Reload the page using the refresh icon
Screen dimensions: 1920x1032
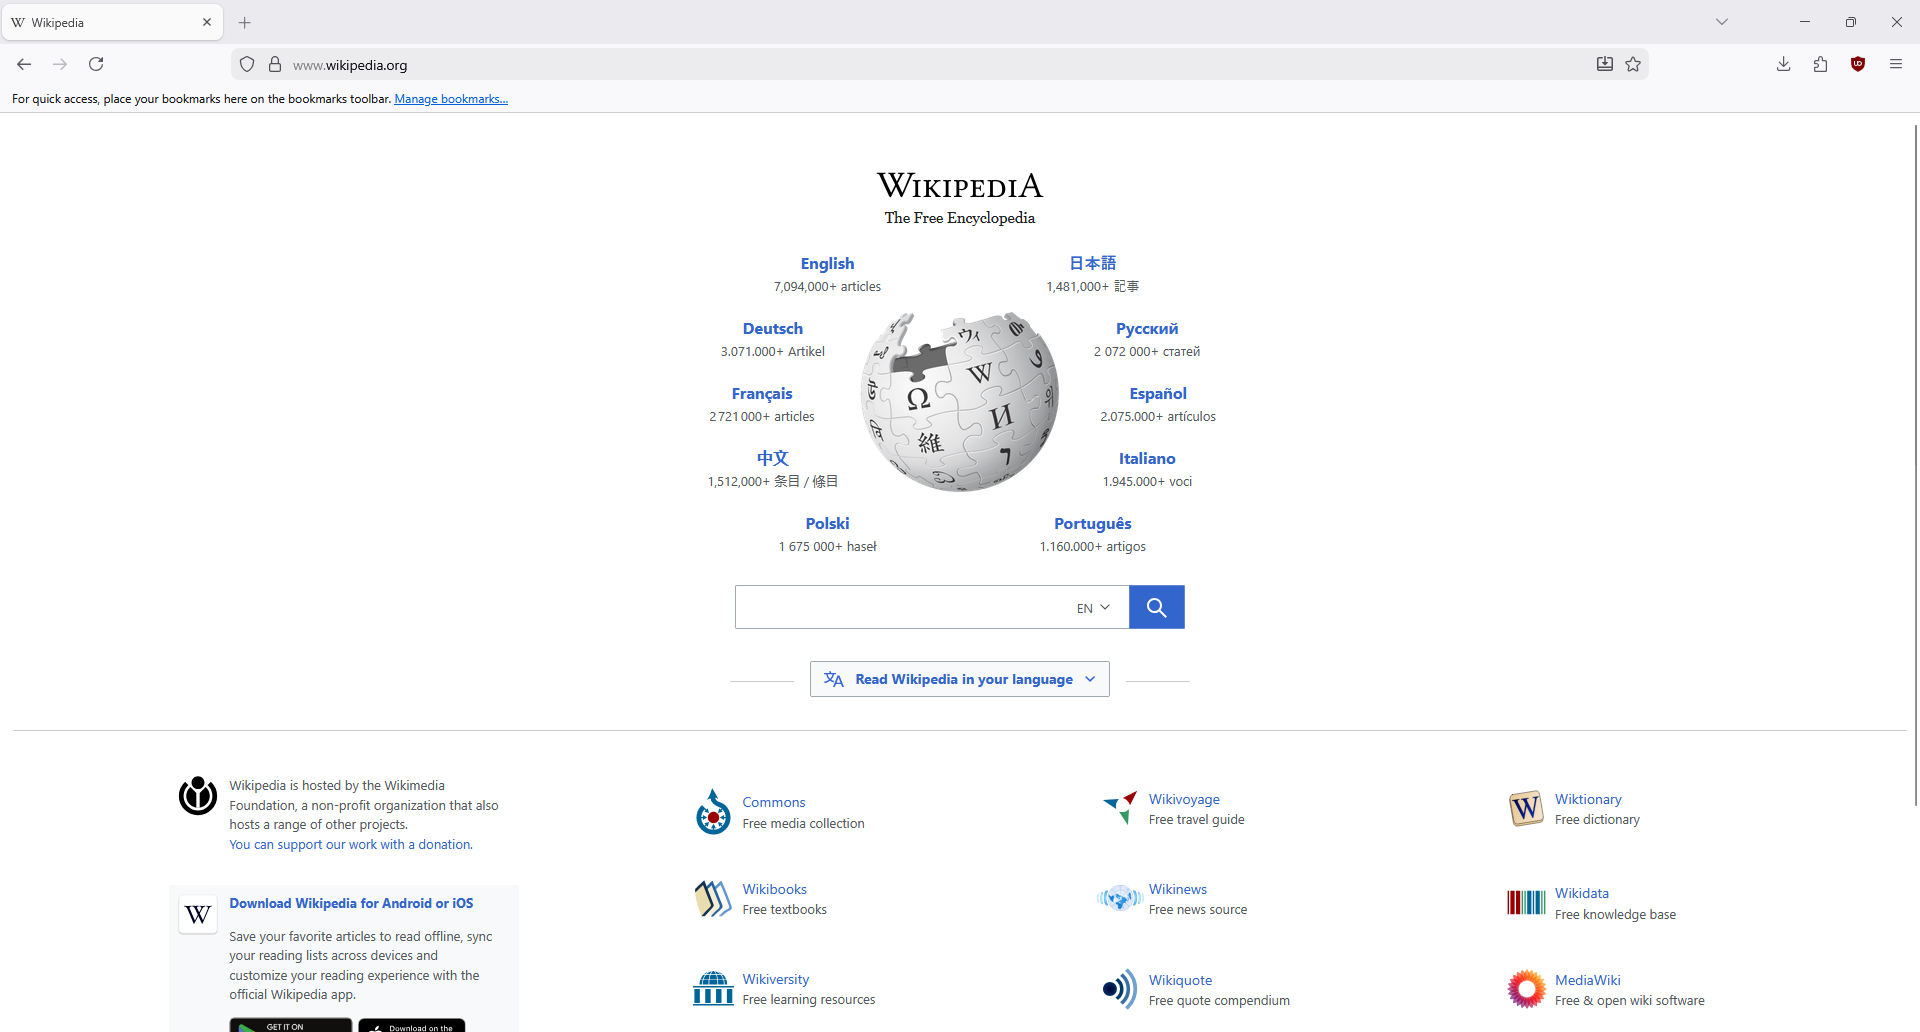coord(96,64)
